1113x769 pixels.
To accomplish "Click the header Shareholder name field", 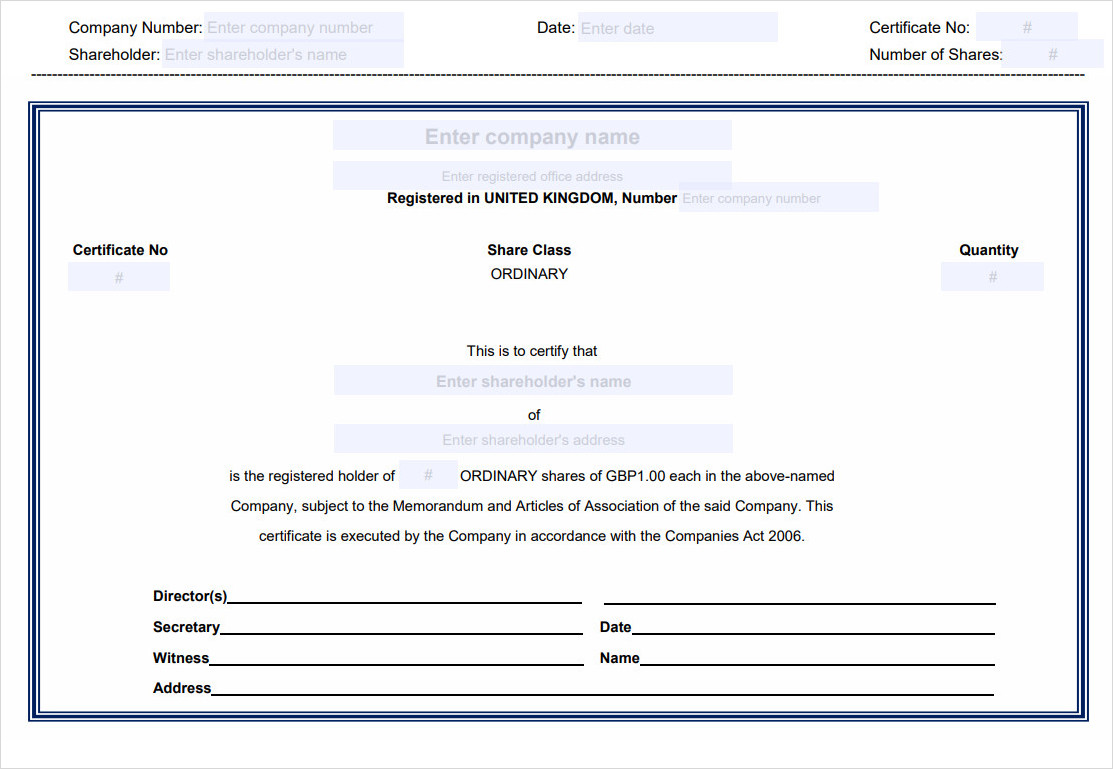I will click(x=283, y=54).
